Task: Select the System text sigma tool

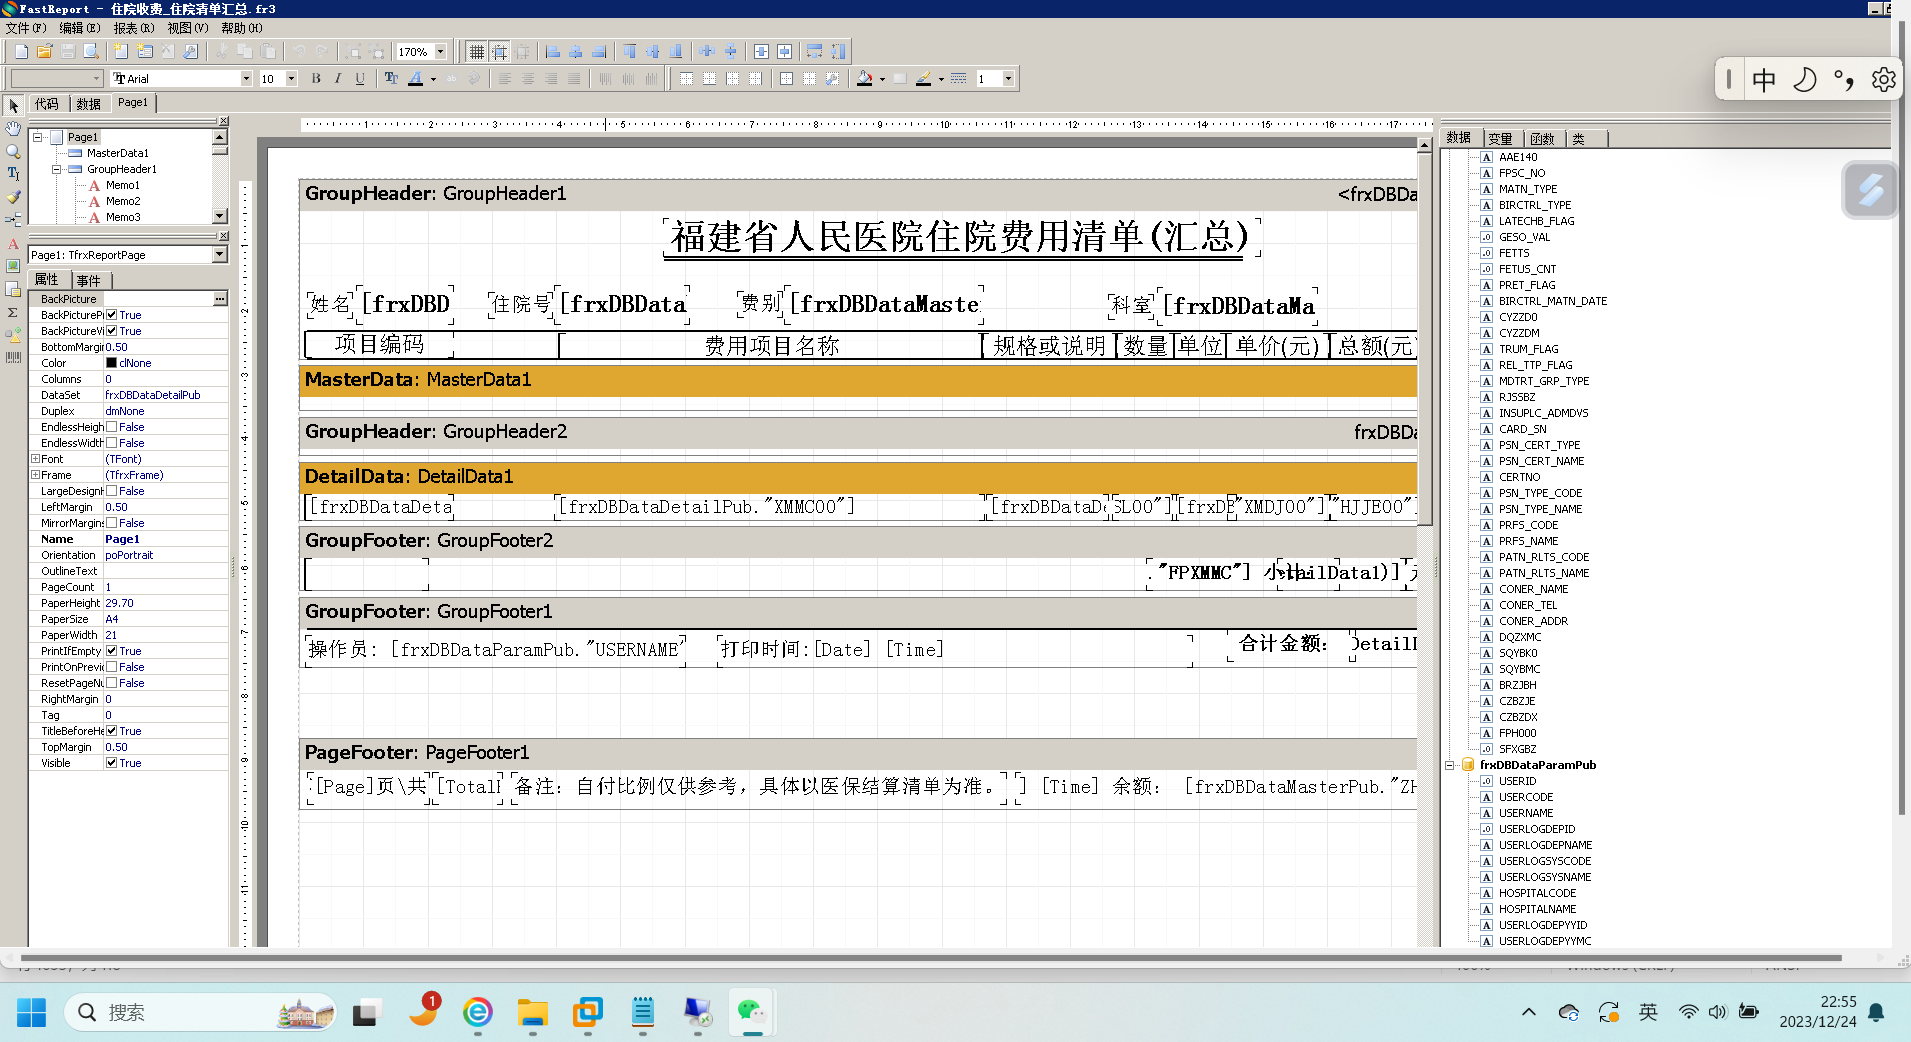Action: coord(13,312)
